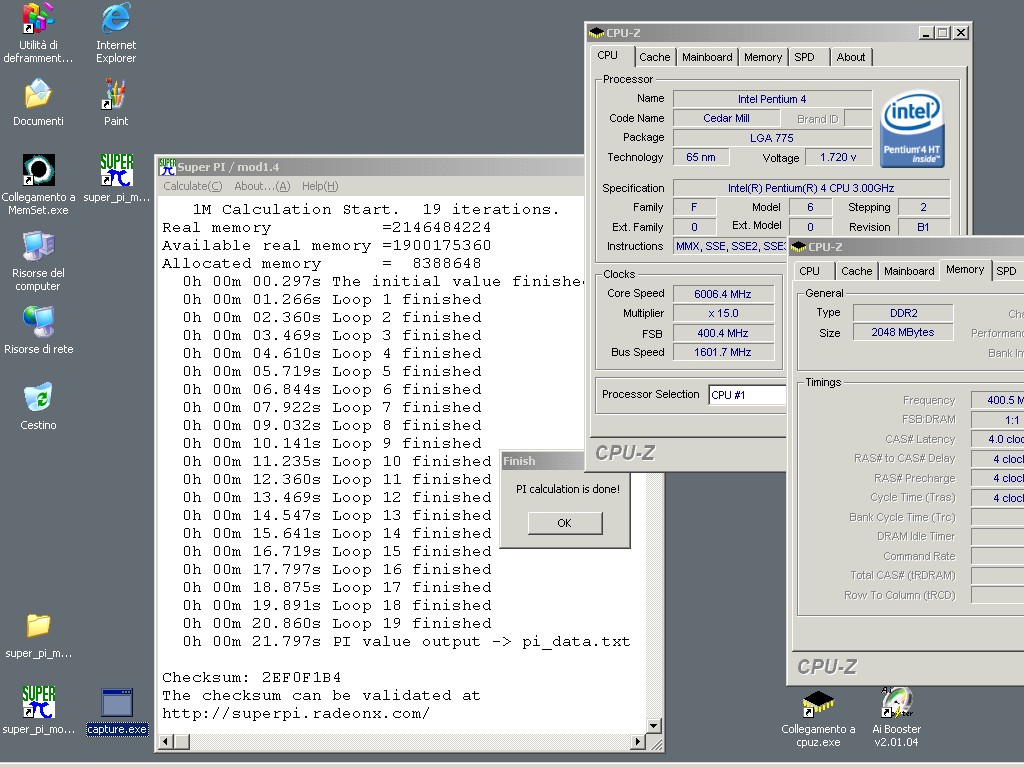Click the Super PI title bar icon
The width and height of the screenshot is (1024, 768).
[167, 167]
